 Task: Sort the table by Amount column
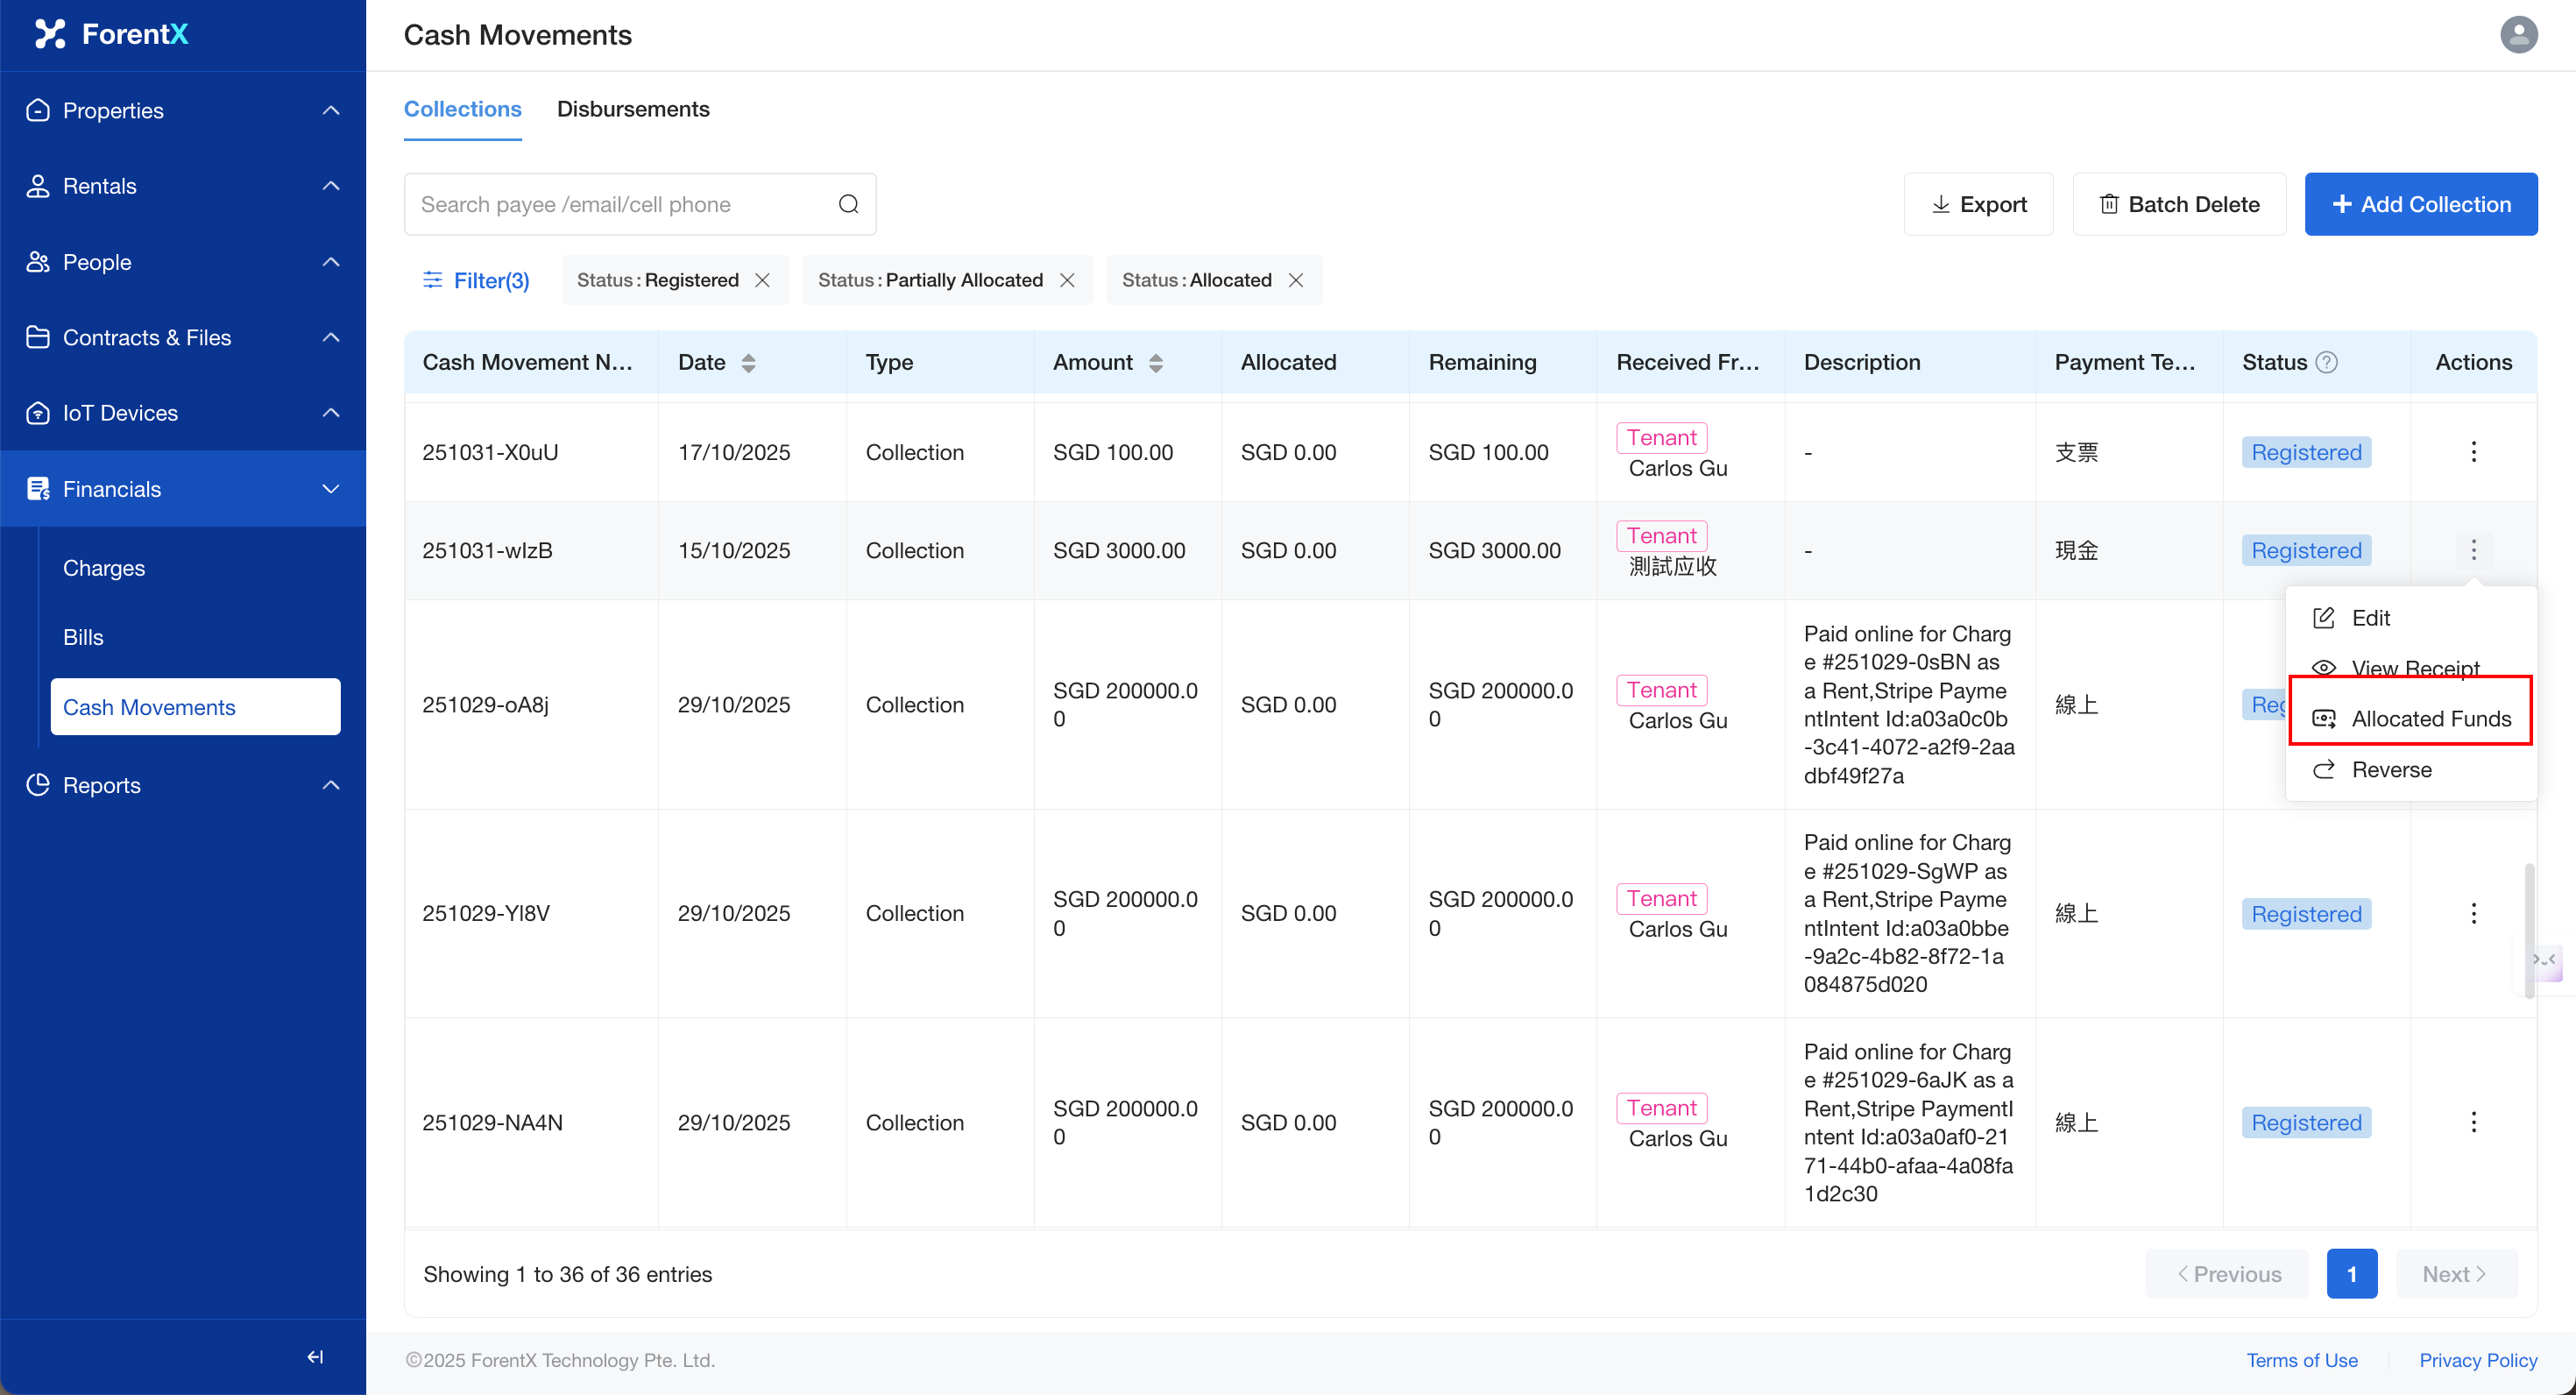tap(1155, 362)
